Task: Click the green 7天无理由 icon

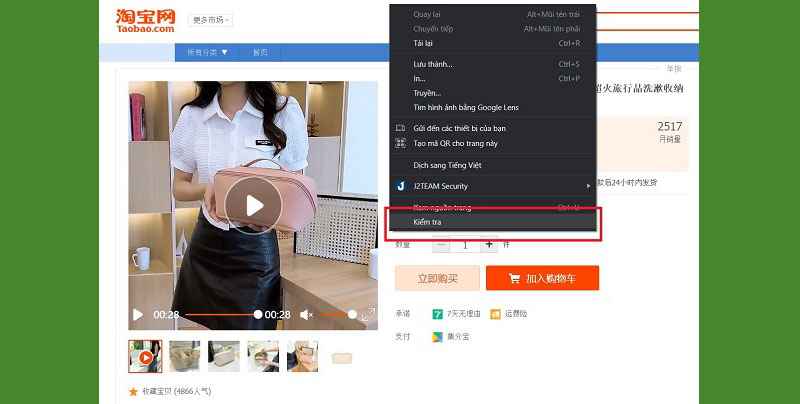Action: pyautogui.click(x=437, y=314)
